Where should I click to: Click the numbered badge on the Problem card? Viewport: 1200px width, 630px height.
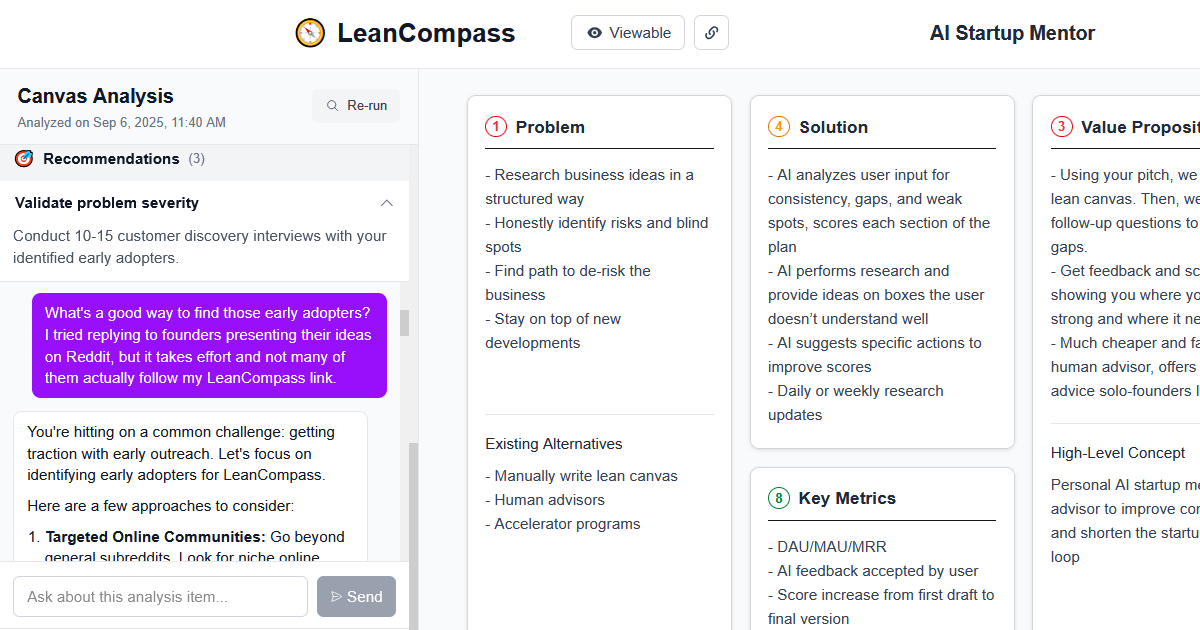pos(495,127)
